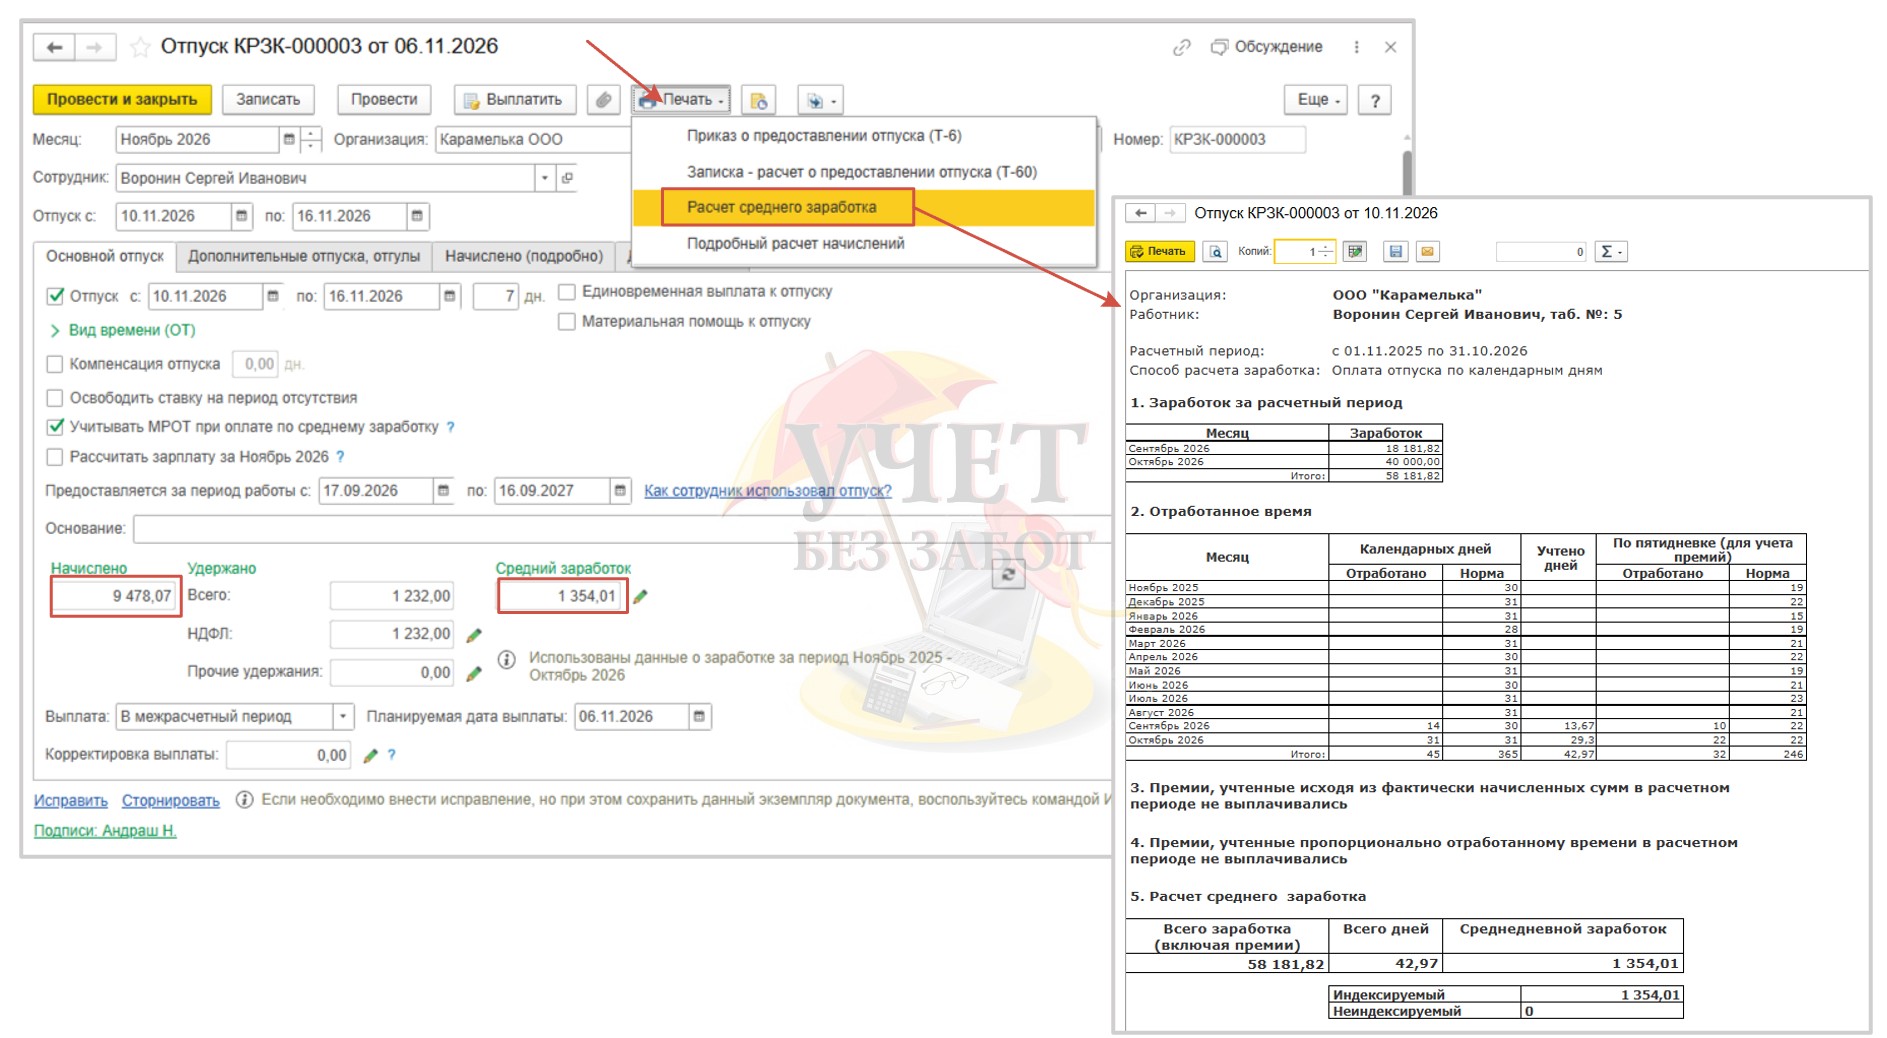Click the favorite star next to document title
The width and height of the screenshot is (1887, 1038).
pos(141,47)
